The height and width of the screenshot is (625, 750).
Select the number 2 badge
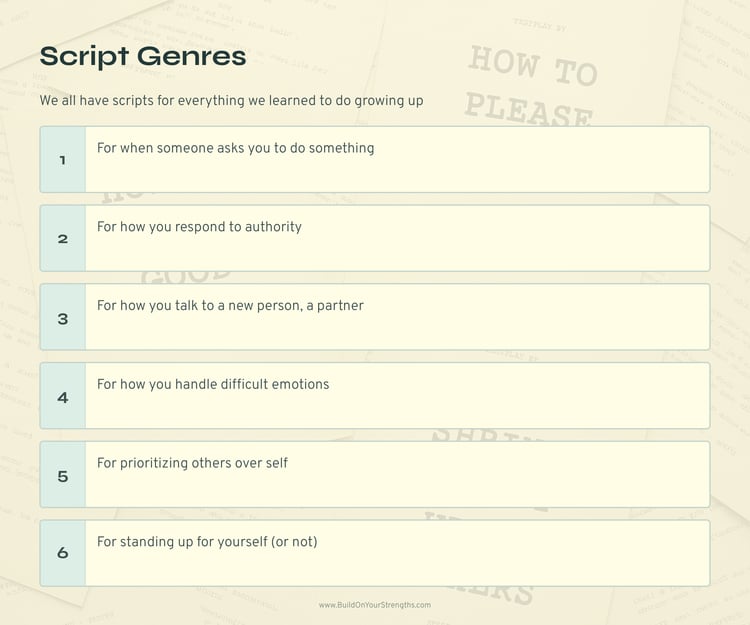63,239
